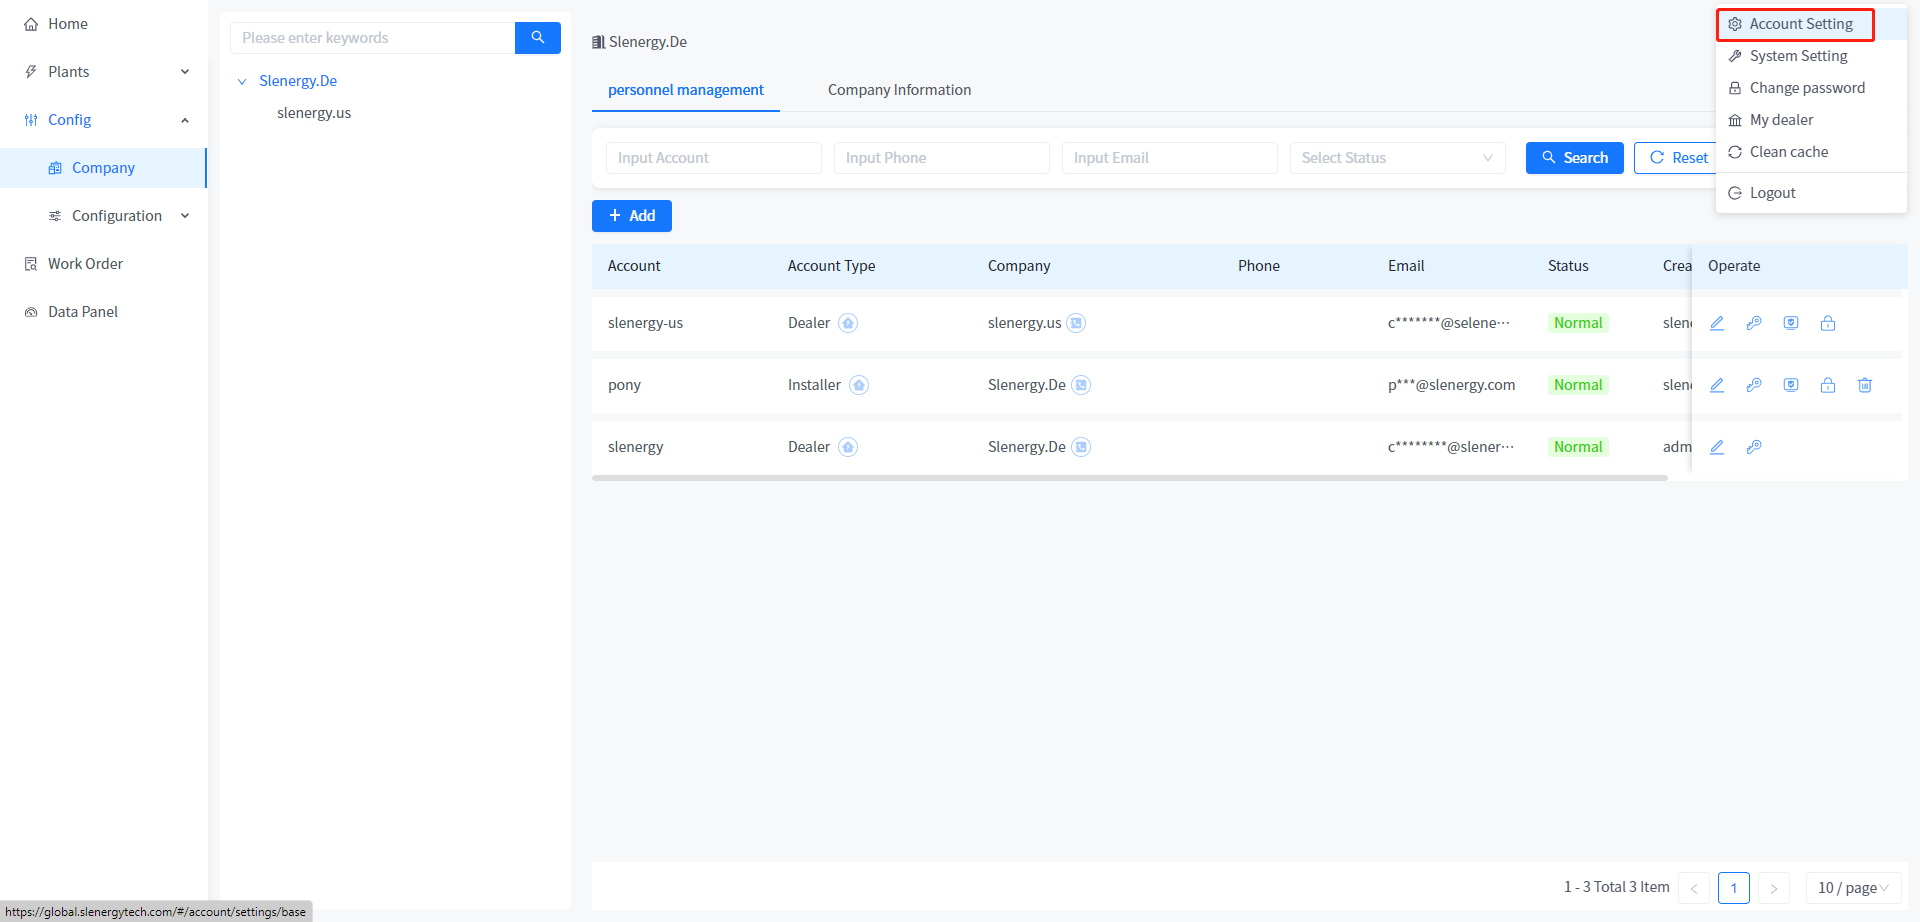Choose Logout in the dropdown menu
This screenshot has height=922, width=1920.
click(1772, 193)
